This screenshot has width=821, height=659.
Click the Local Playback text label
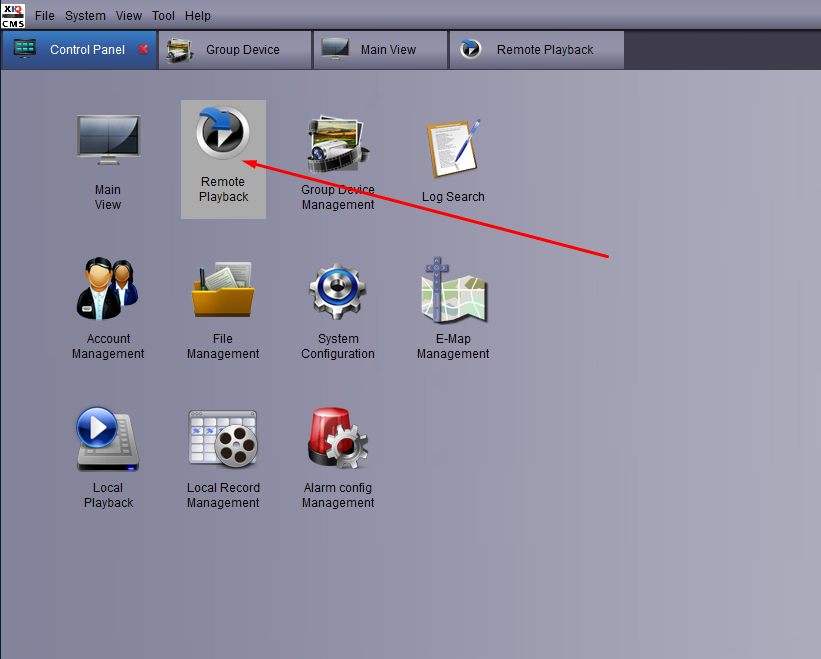(x=108, y=495)
